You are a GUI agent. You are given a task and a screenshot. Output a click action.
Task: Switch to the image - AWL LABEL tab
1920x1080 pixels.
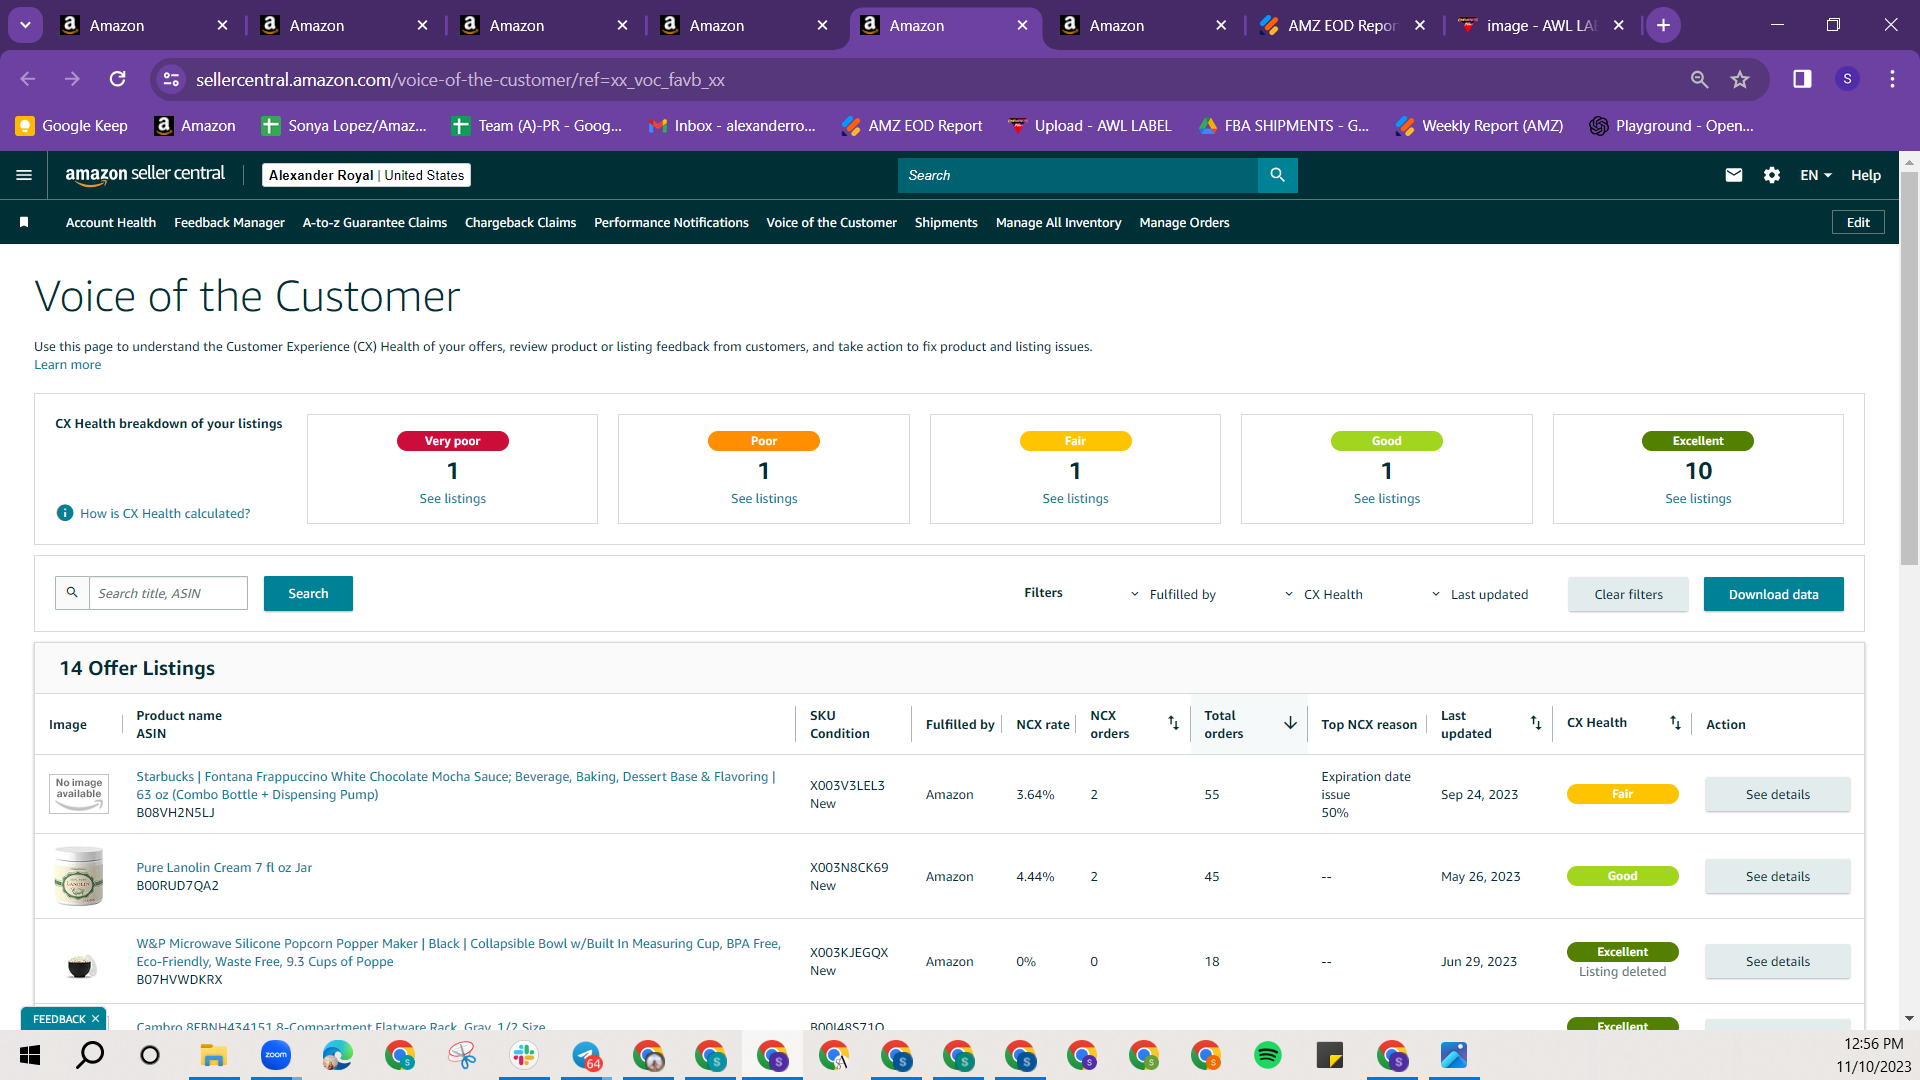coord(1540,25)
